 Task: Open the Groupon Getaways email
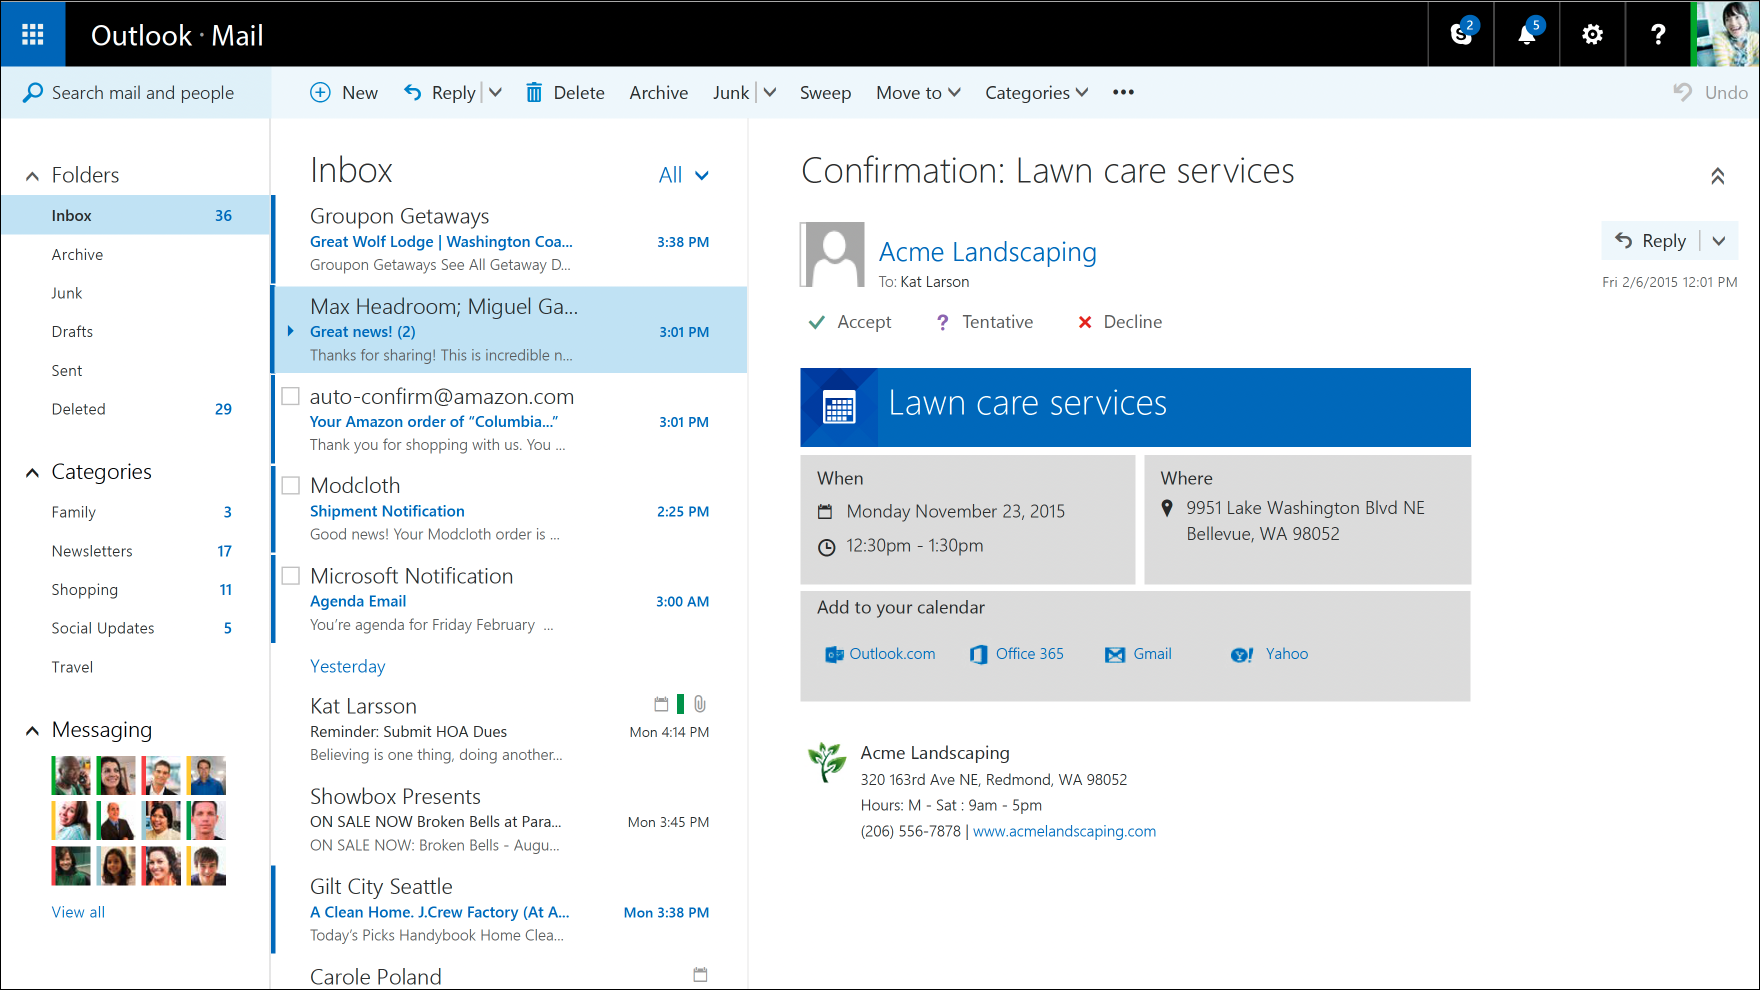(509, 240)
